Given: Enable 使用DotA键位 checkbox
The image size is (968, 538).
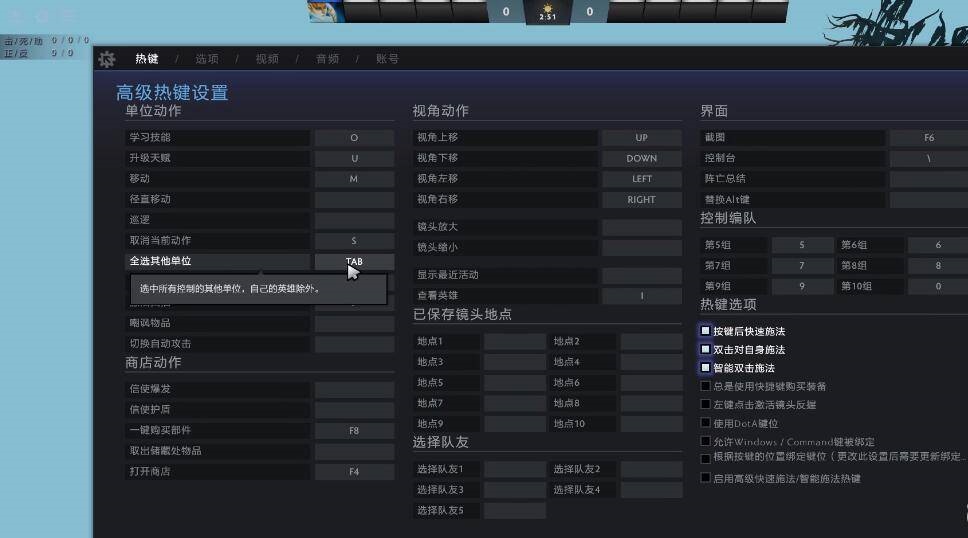Looking at the screenshot, I should [705, 423].
